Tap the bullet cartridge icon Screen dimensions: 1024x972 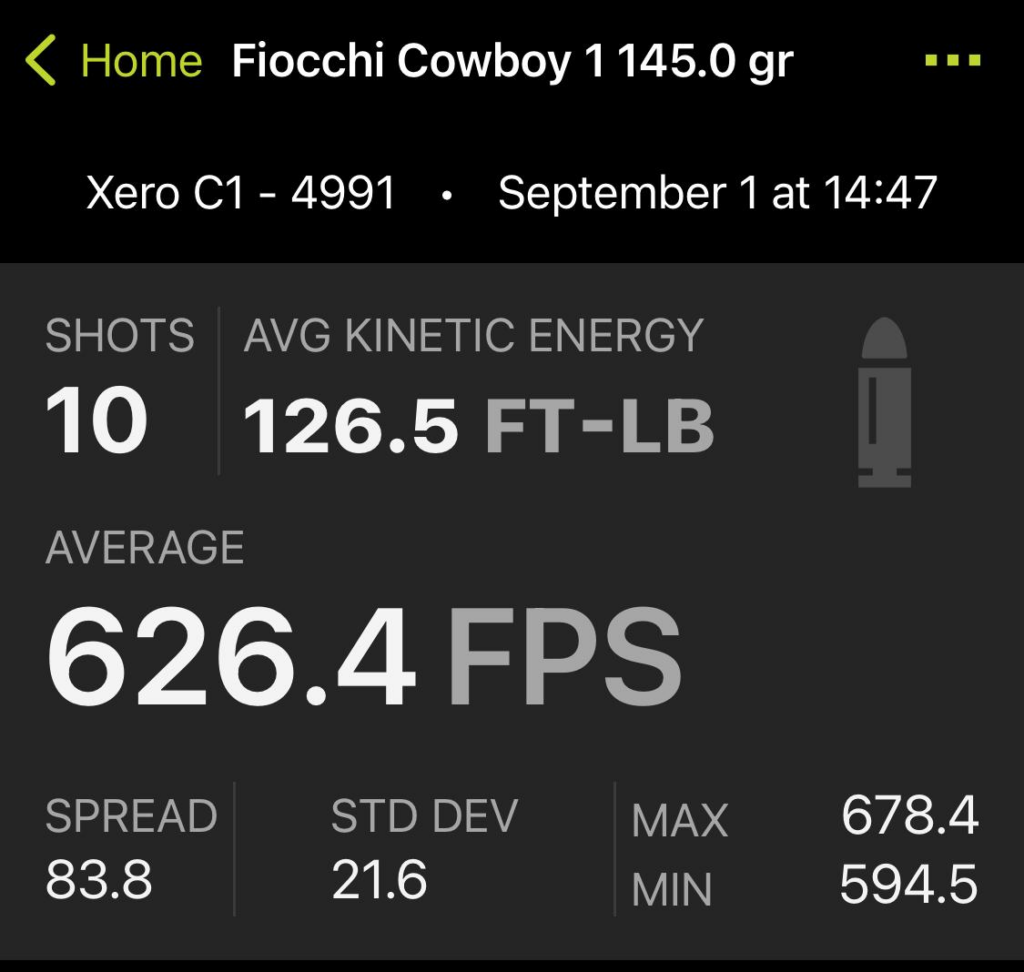tap(884, 403)
